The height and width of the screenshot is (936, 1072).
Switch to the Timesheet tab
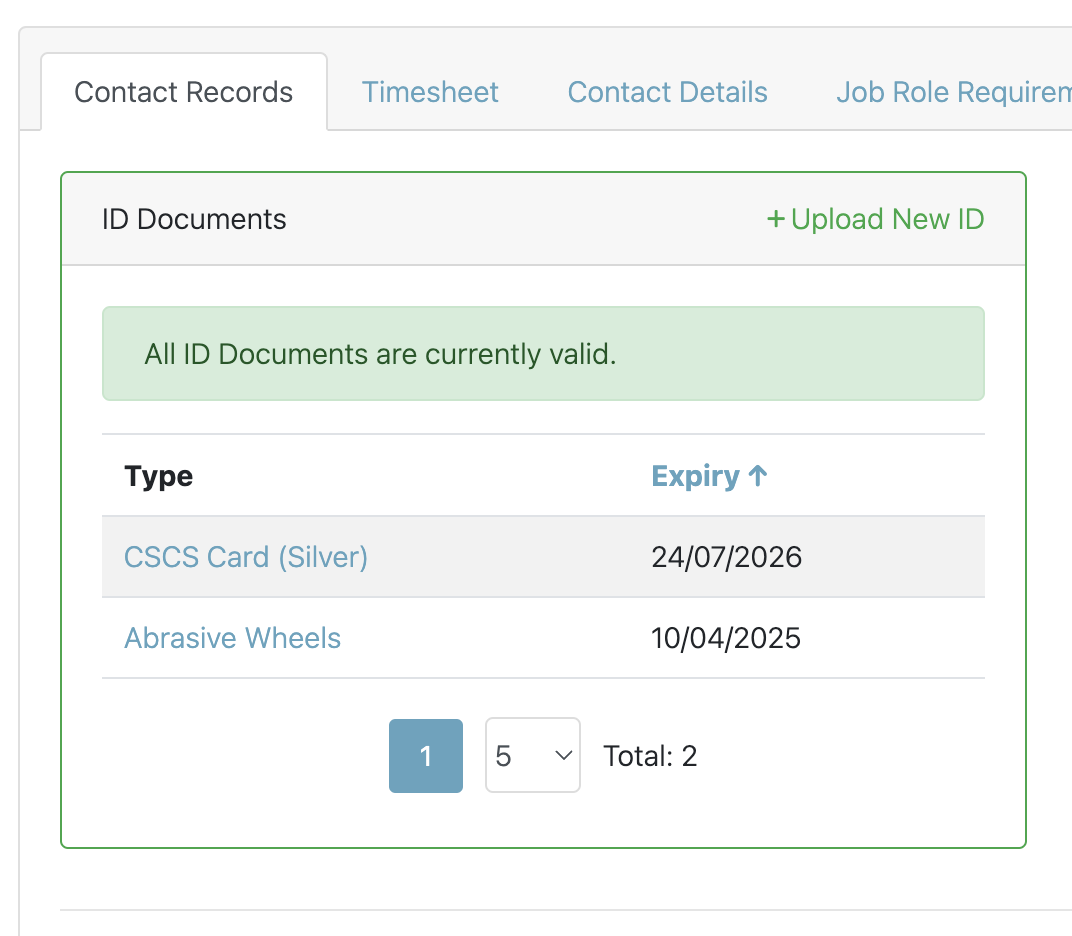click(x=430, y=92)
